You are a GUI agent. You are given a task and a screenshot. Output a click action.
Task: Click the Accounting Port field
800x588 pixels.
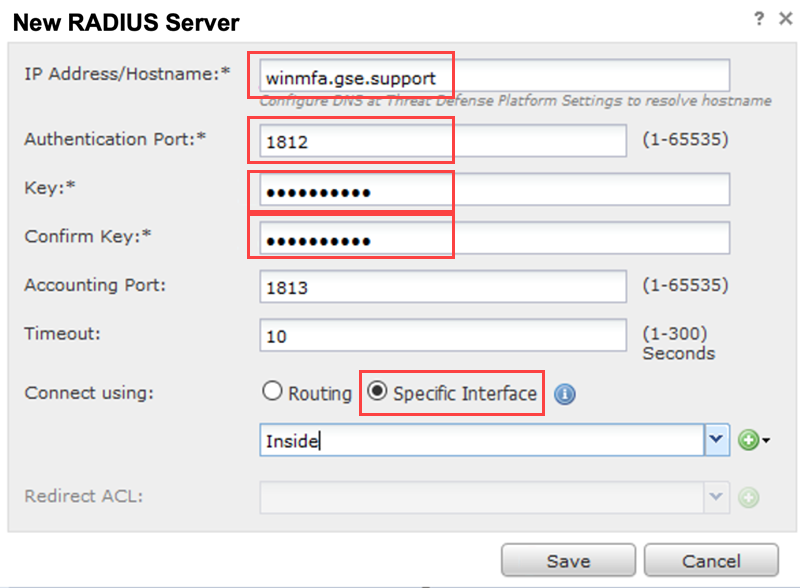[x=442, y=287]
